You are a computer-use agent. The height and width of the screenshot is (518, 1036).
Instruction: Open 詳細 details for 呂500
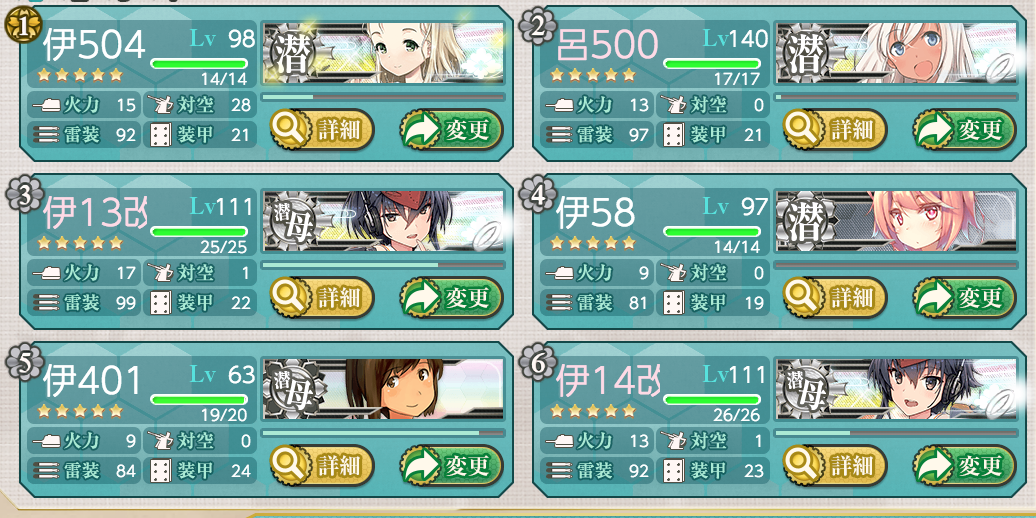[835, 130]
